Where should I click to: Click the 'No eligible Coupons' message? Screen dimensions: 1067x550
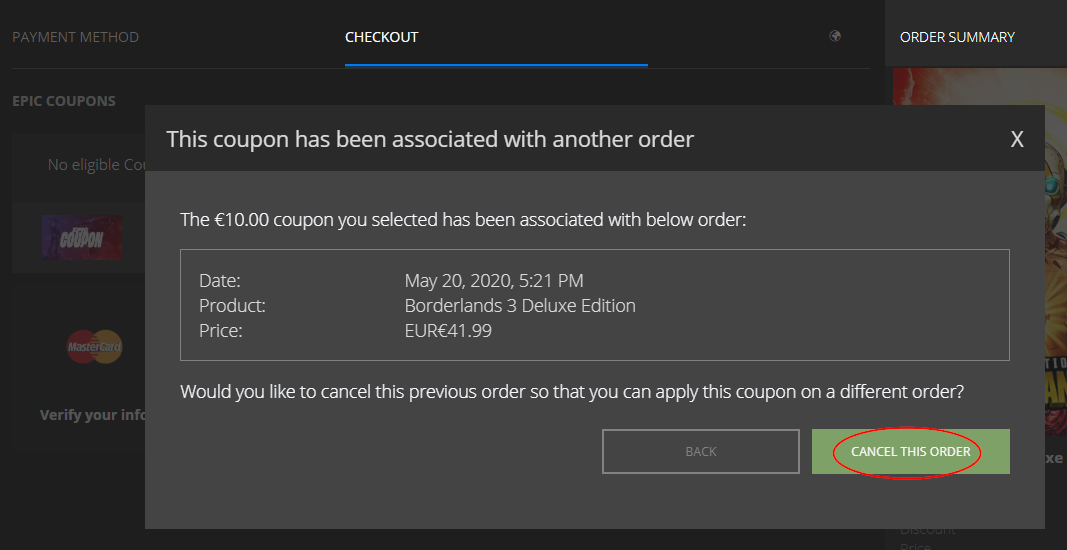pyautogui.click(x=96, y=165)
